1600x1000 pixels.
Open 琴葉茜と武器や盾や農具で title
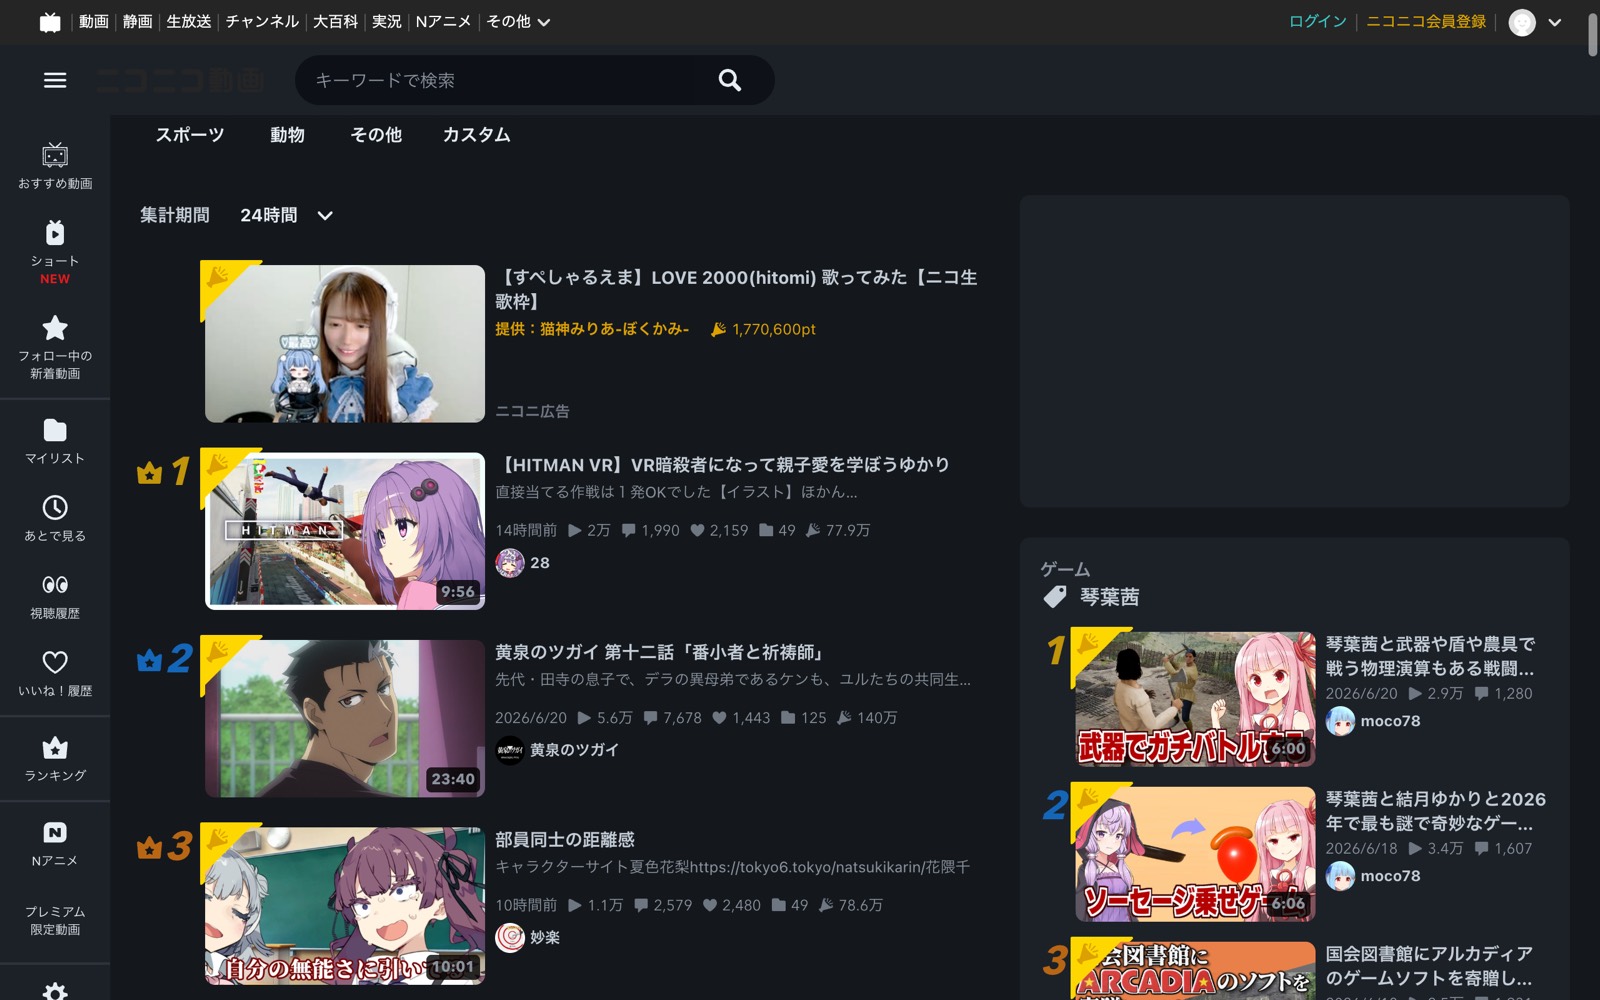1430,656
